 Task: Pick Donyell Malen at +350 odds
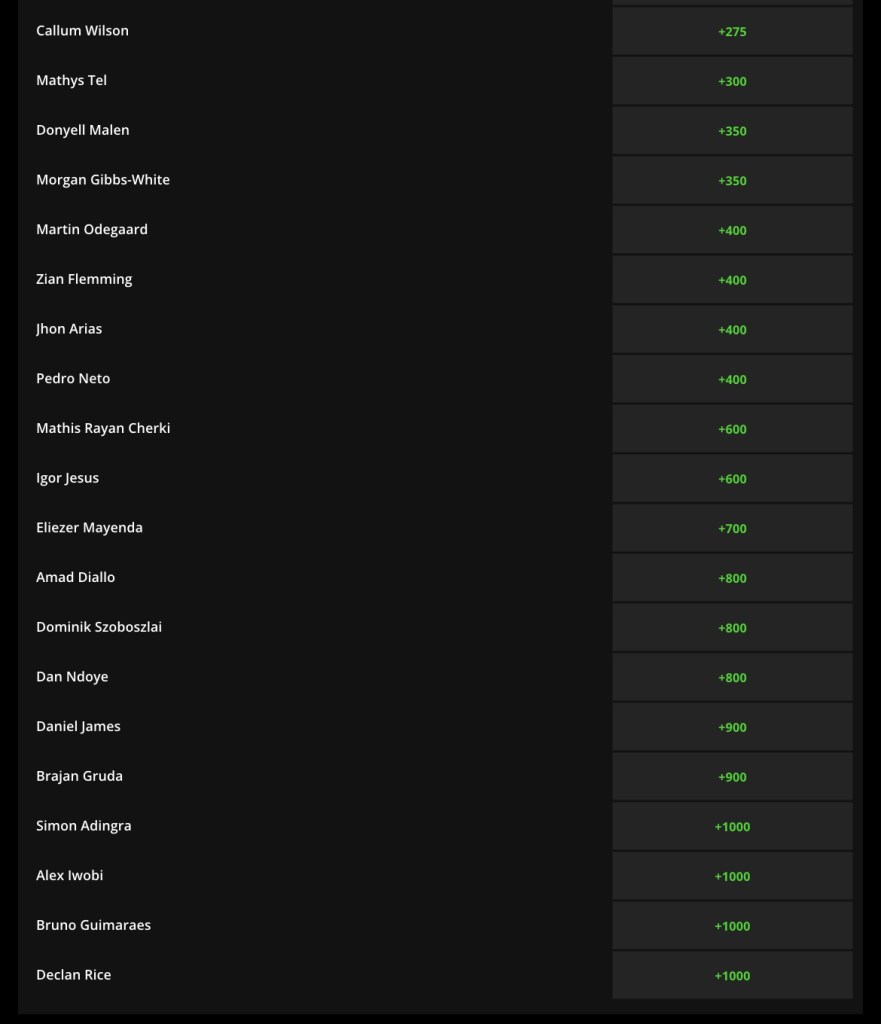pos(732,131)
